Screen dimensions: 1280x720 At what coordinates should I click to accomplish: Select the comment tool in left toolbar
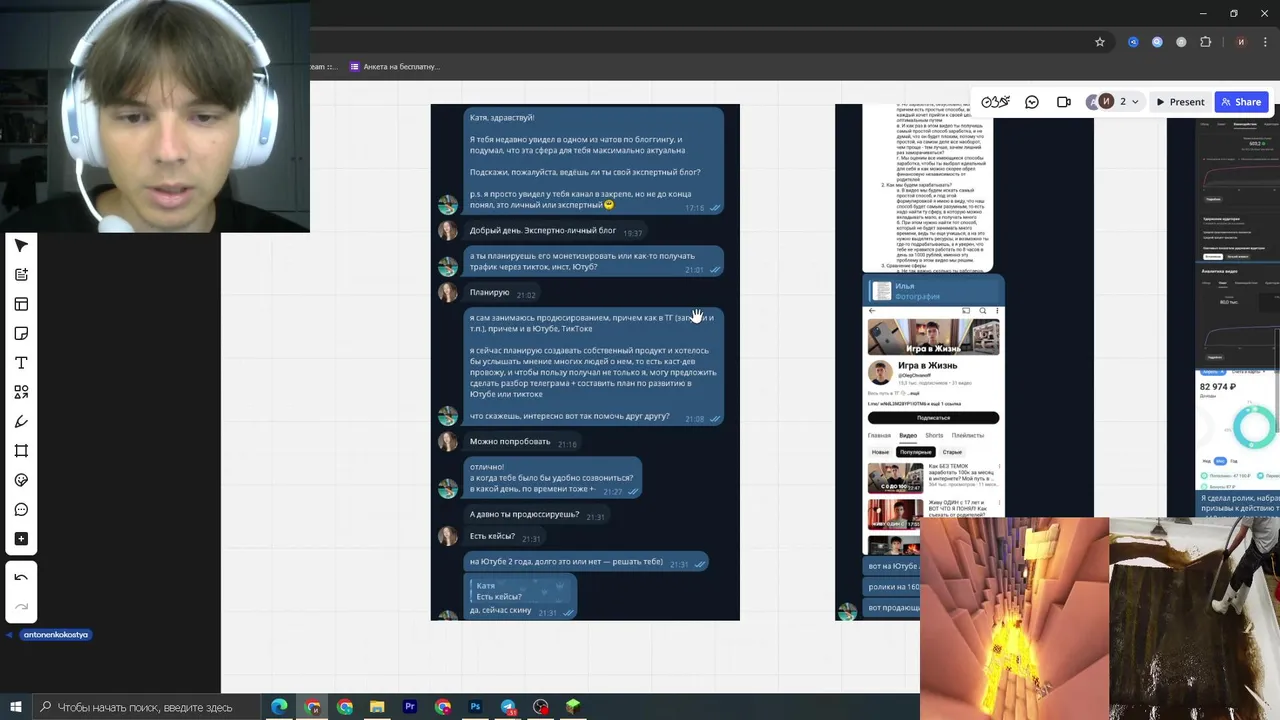point(21,509)
